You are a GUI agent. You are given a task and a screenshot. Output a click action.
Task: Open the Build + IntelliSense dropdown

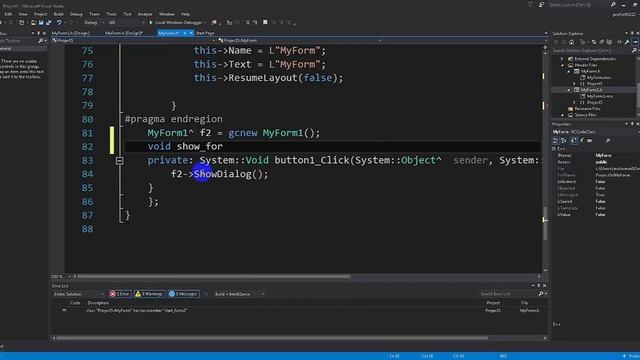(x=239, y=294)
